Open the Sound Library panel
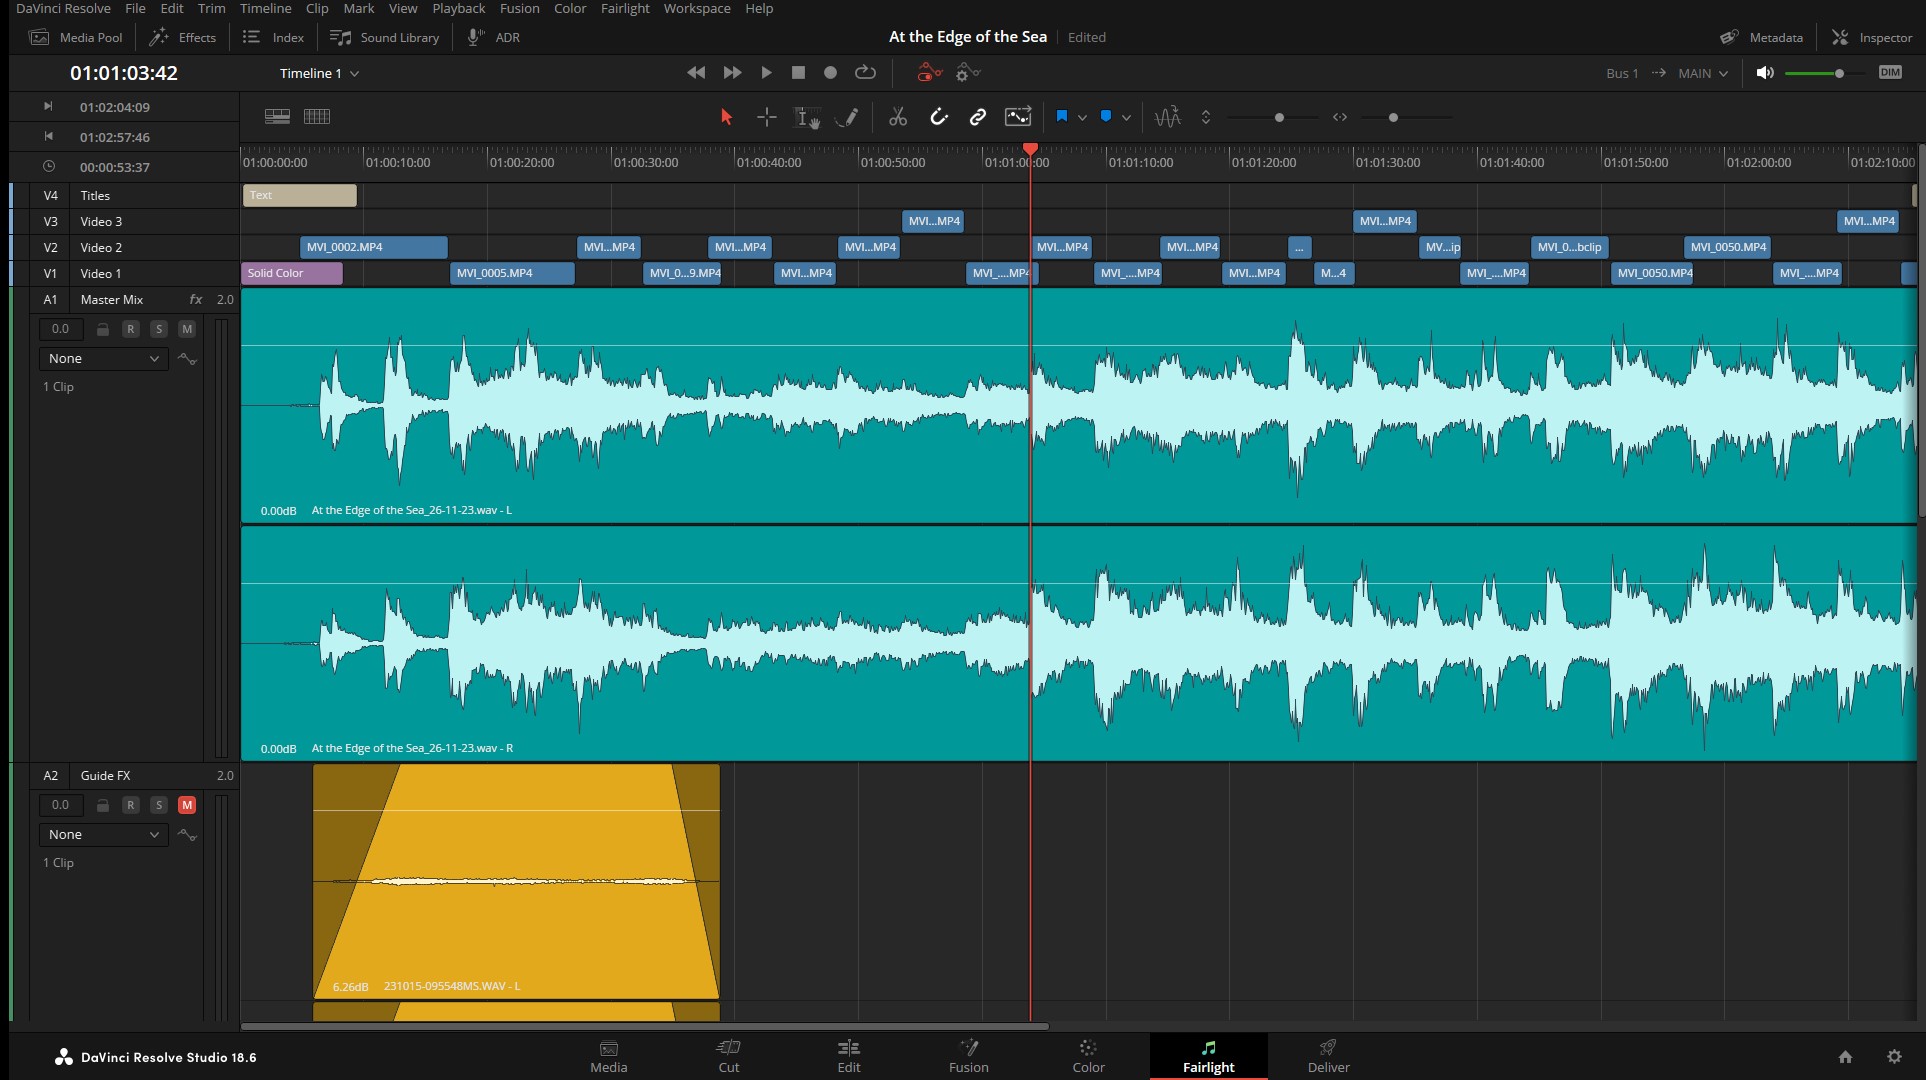Viewport: 1926px width, 1080px height. [x=385, y=37]
